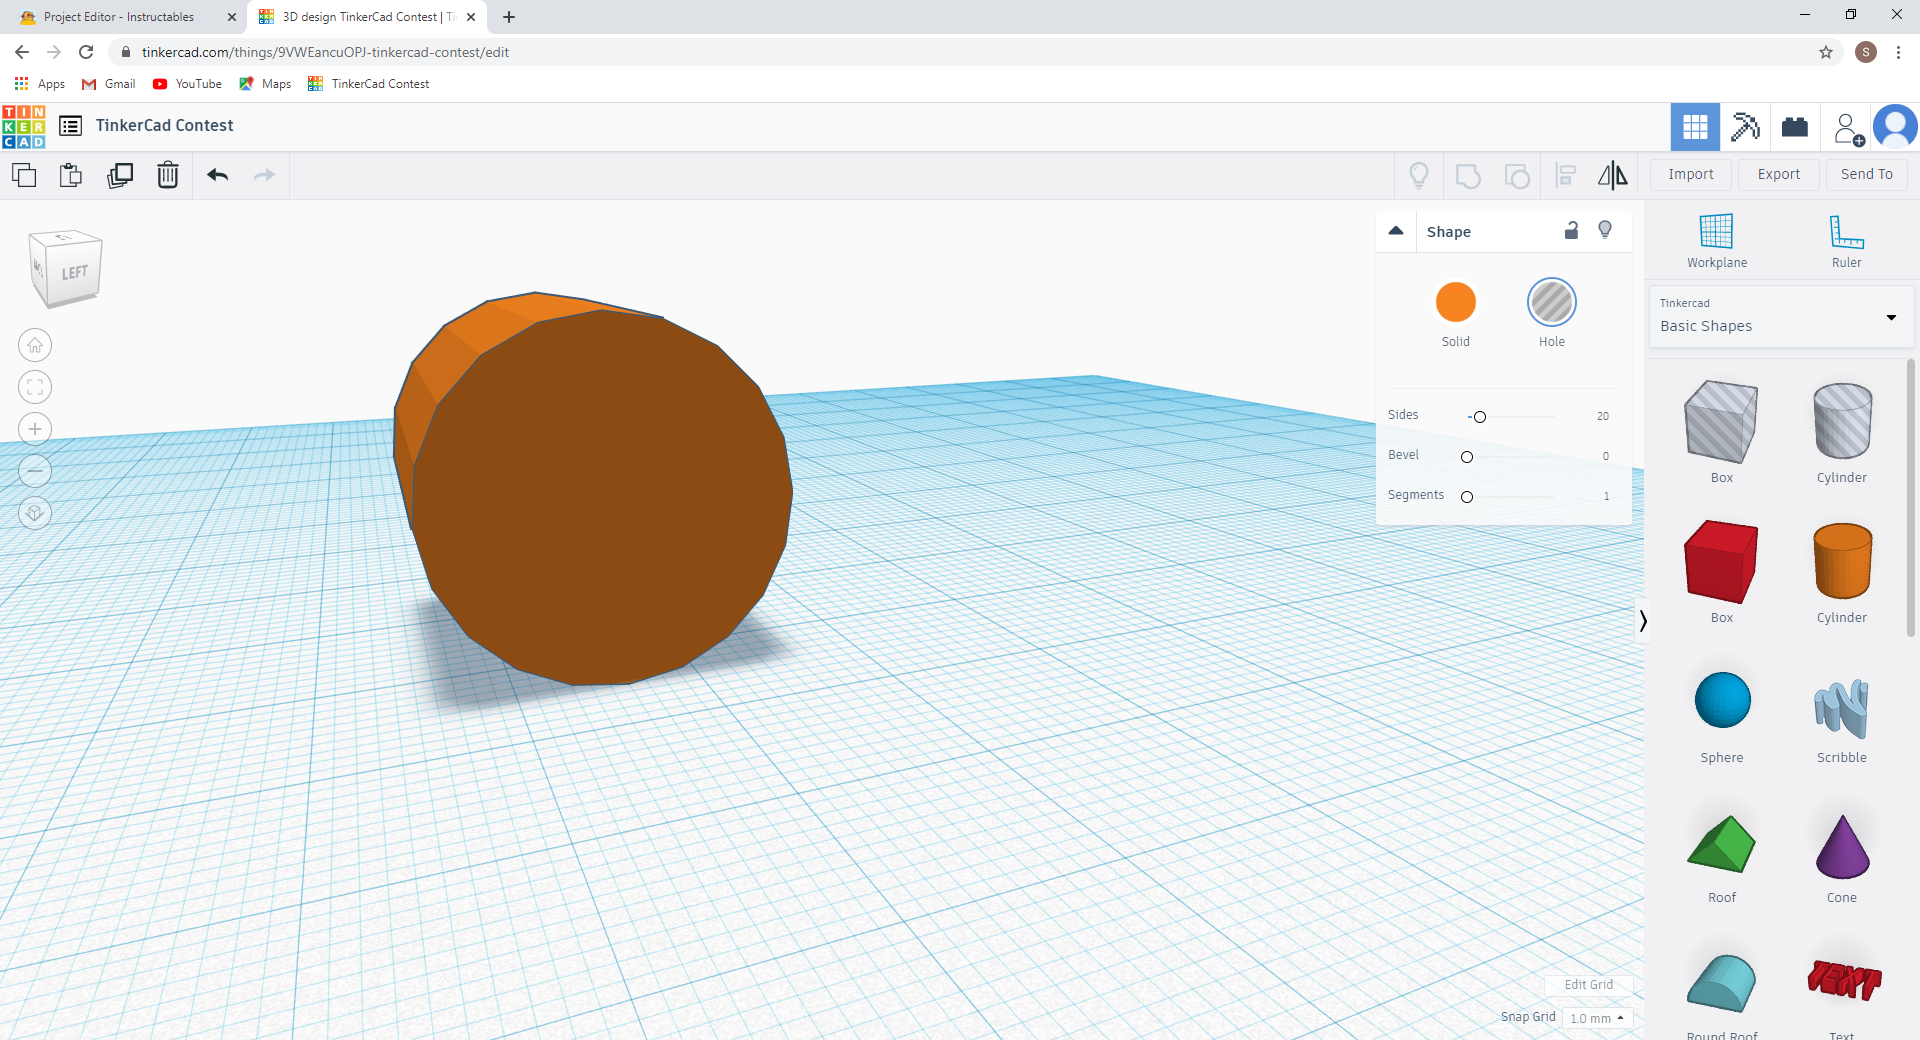The height and width of the screenshot is (1040, 1920).
Task: Invite a collaborator with add-person icon
Action: pos(1848,128)
